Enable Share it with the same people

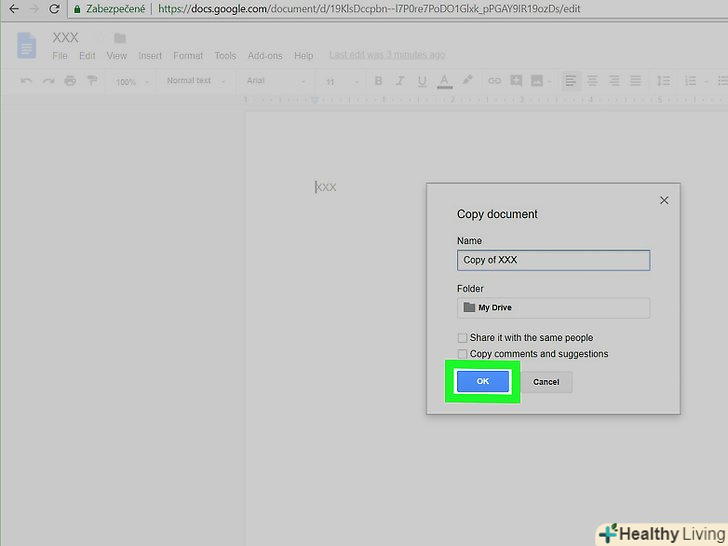[462, 338]
